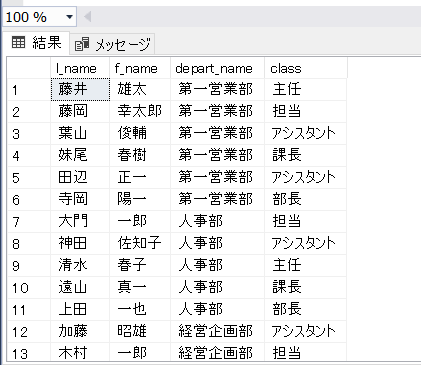Click the cell 木村 in row 13
The image size is (421, 365).
click(x=80, y=352)
